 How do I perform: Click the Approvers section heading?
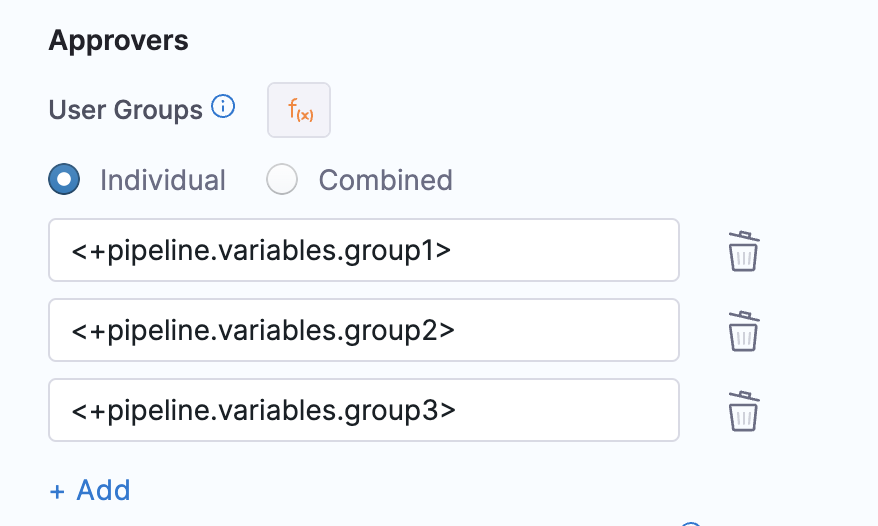[119, 41]
